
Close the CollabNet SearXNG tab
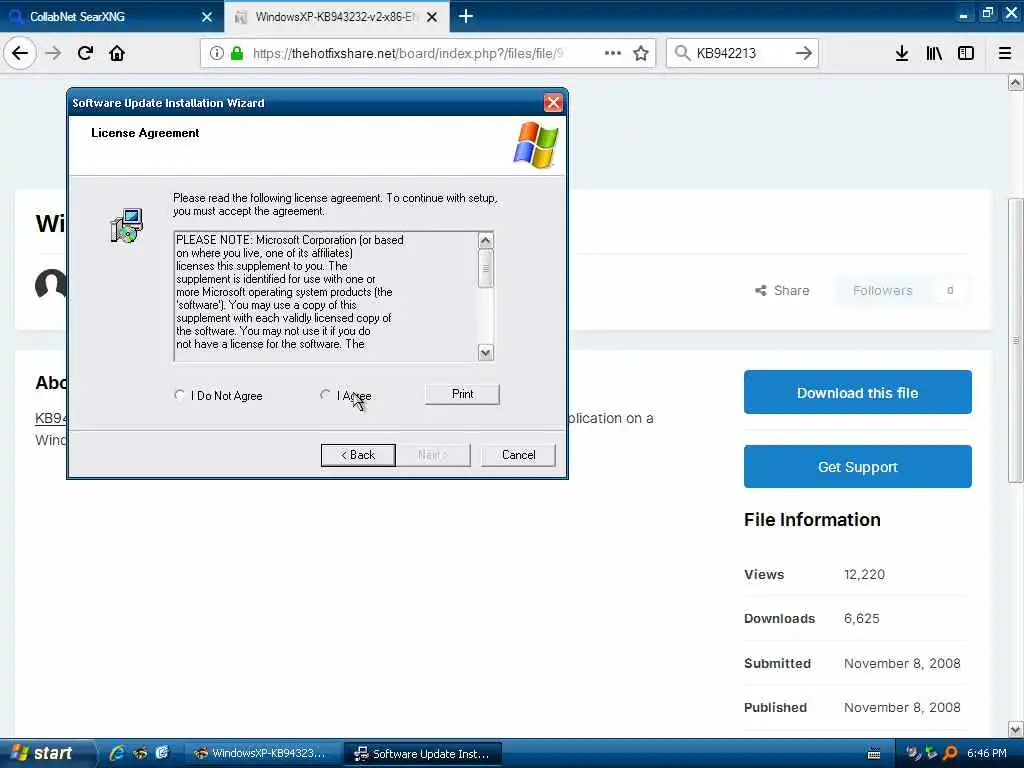pyautogui.click(x=207, y=17)
